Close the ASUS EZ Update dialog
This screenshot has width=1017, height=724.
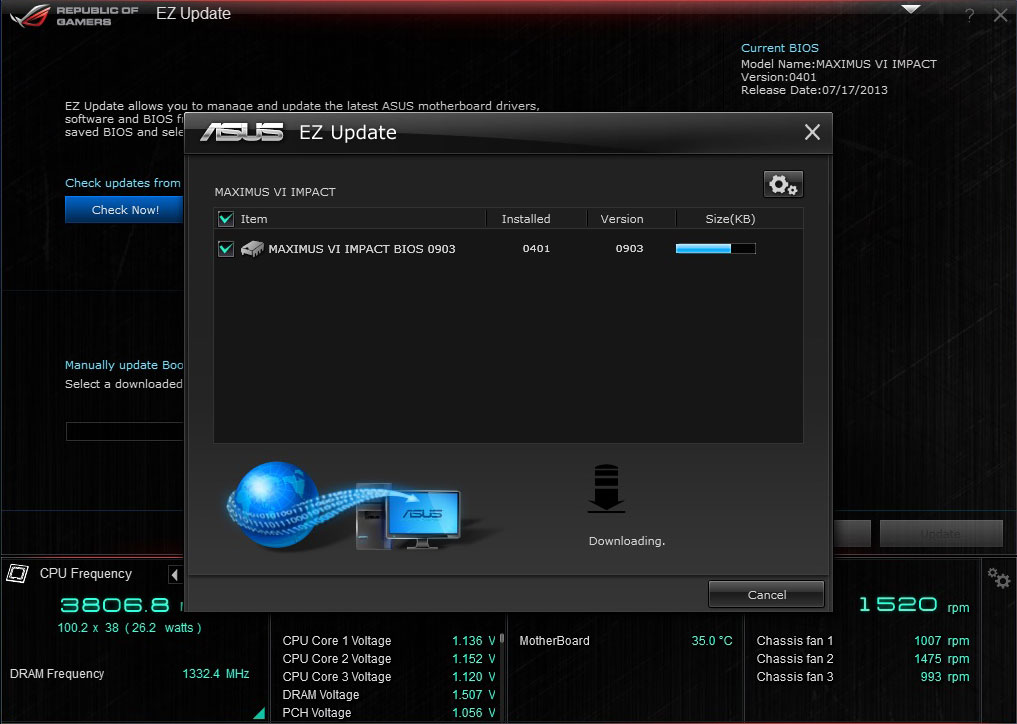[x=812, y=132]
